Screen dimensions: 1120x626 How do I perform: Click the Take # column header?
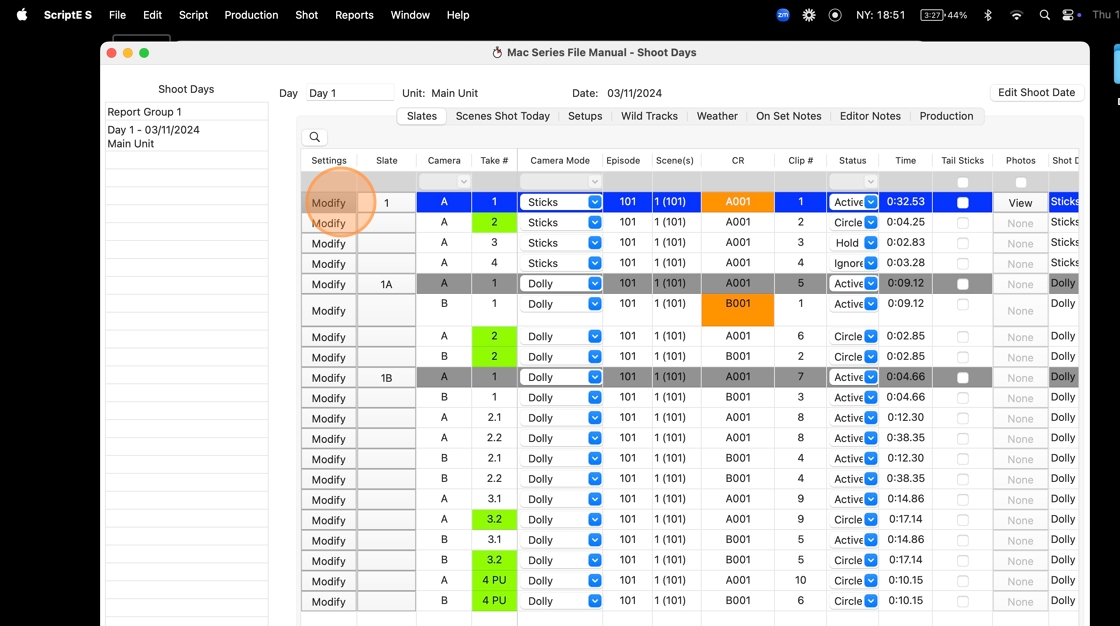point(494,161)
